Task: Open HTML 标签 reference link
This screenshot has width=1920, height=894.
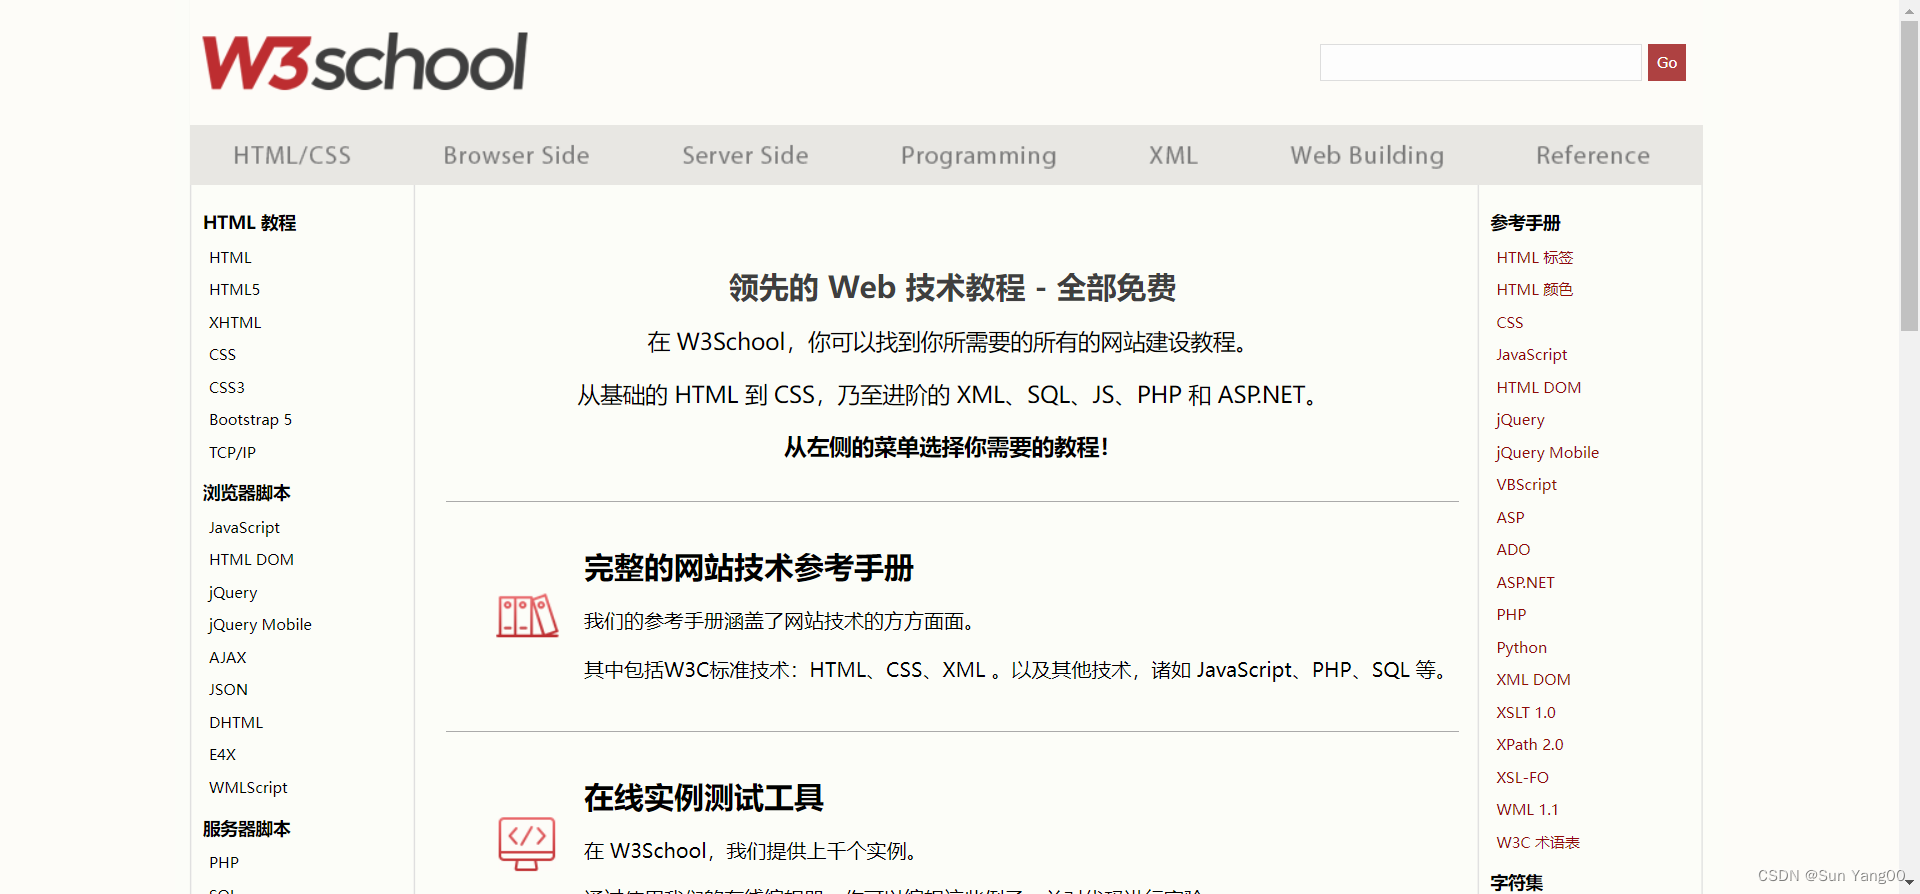Action: [1535, 258]
